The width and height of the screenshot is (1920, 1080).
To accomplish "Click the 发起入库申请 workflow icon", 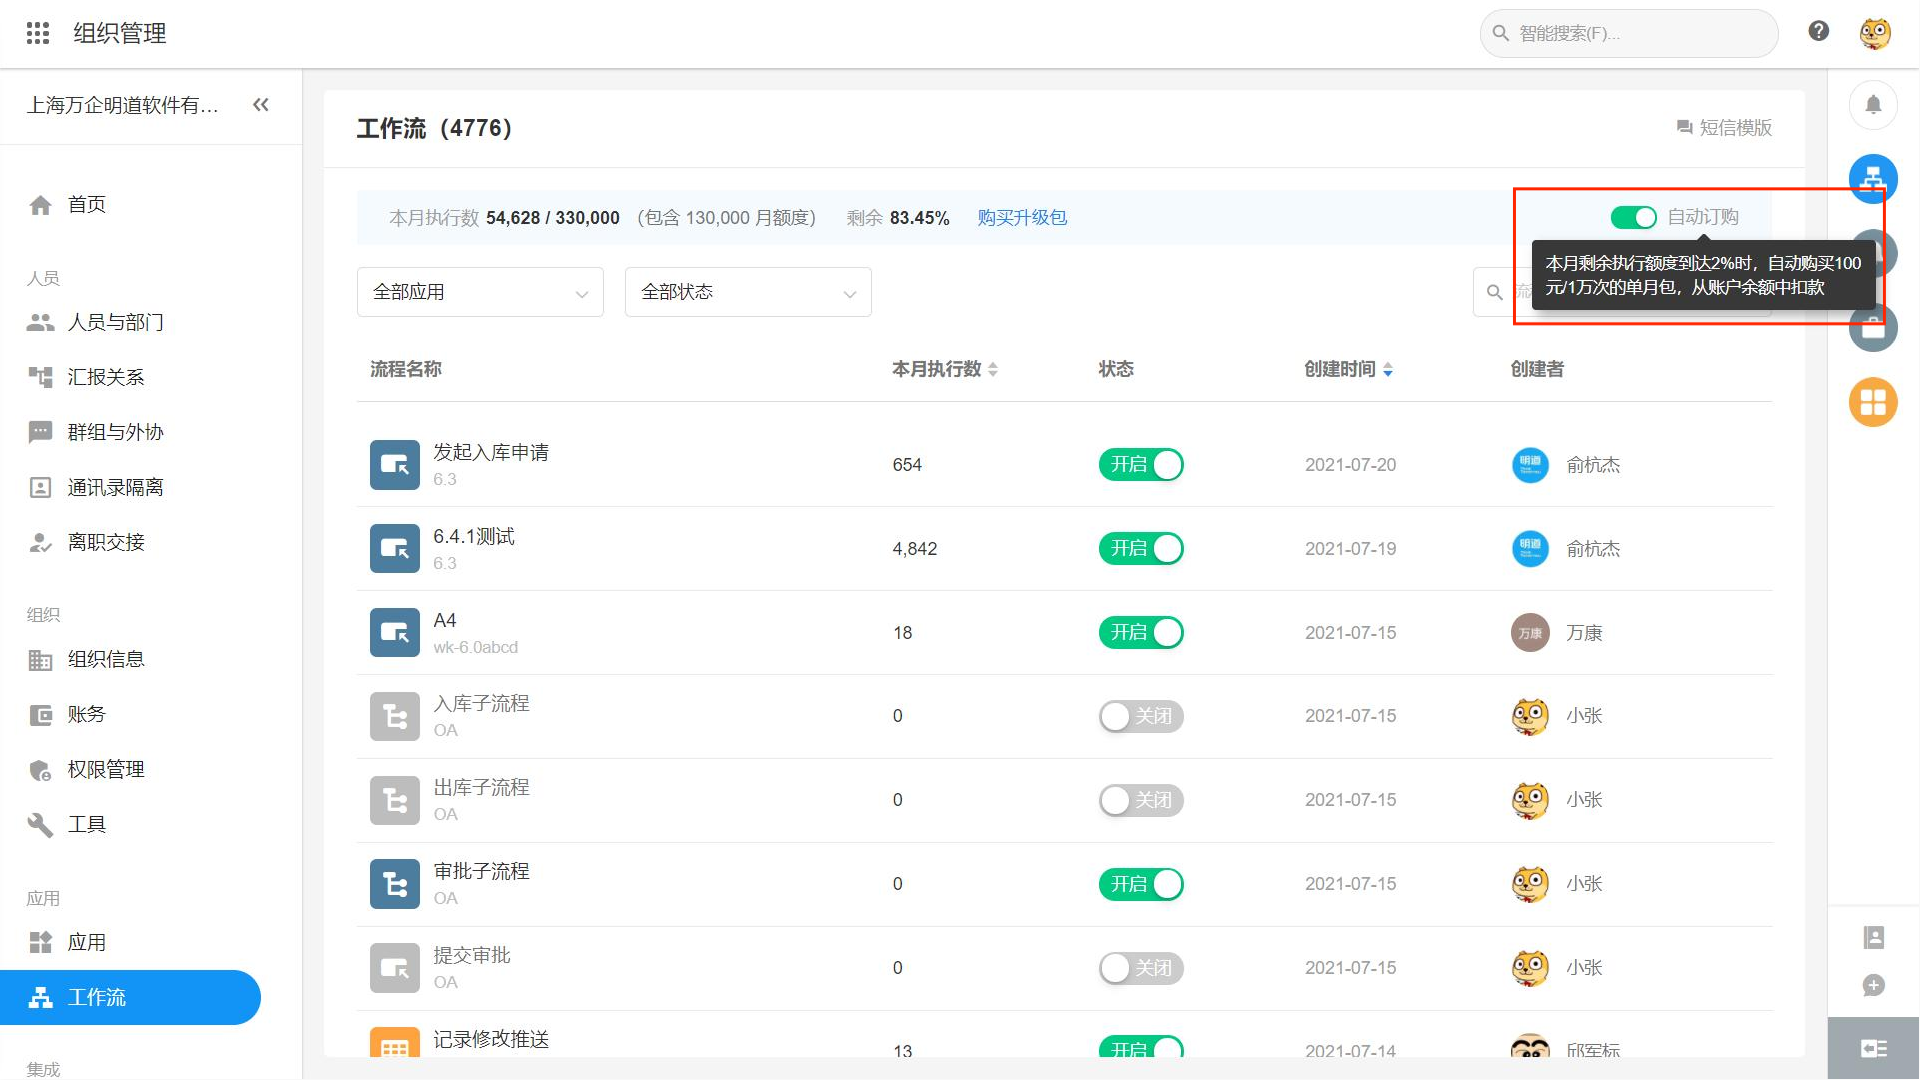I will pyautogui.click(x=394, y=465).
